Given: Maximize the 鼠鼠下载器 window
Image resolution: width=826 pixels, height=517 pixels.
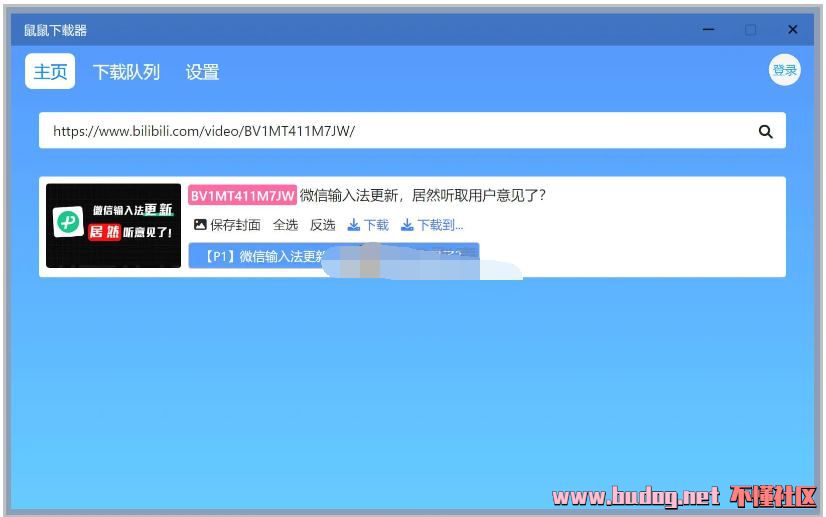Looking at the screenshot, I should pos(751,30).
